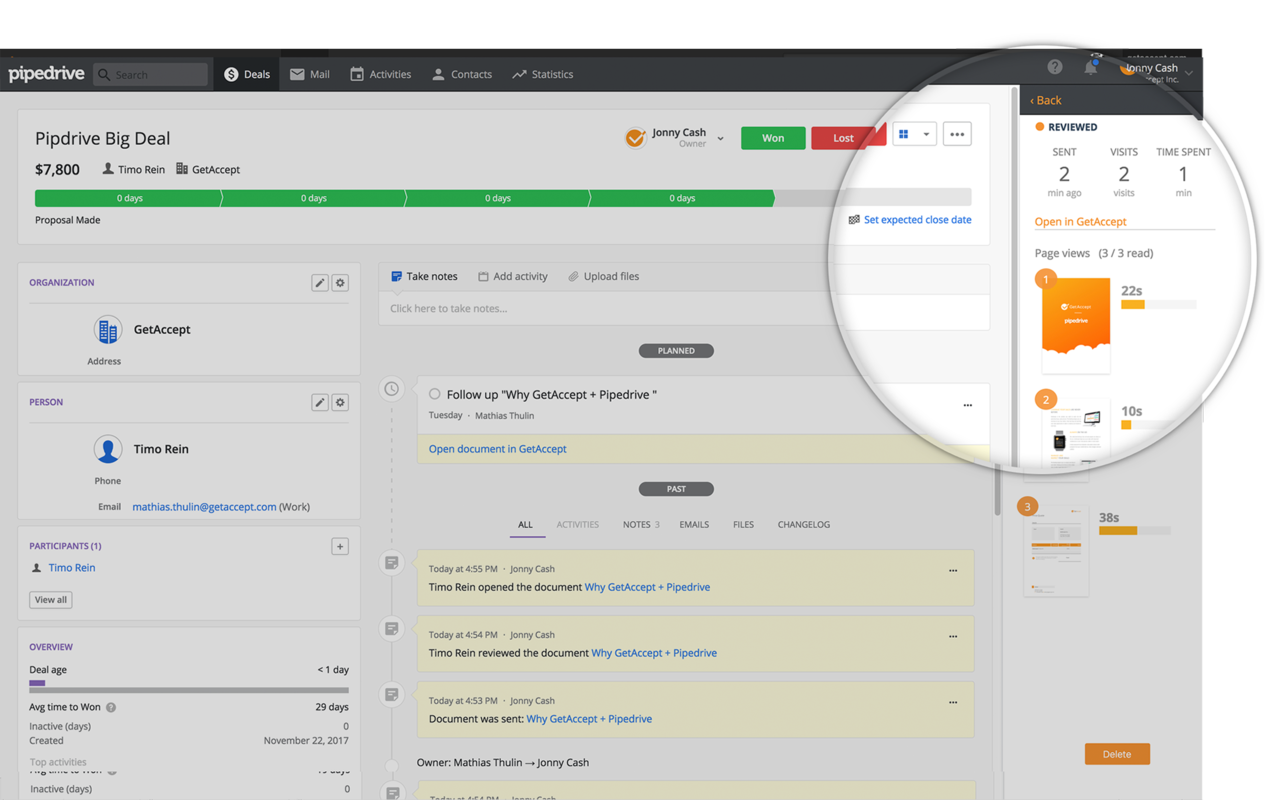Edit Person section with pencil icon
The width and height of the screenshot is (1280, 800).
coord(320,402)
